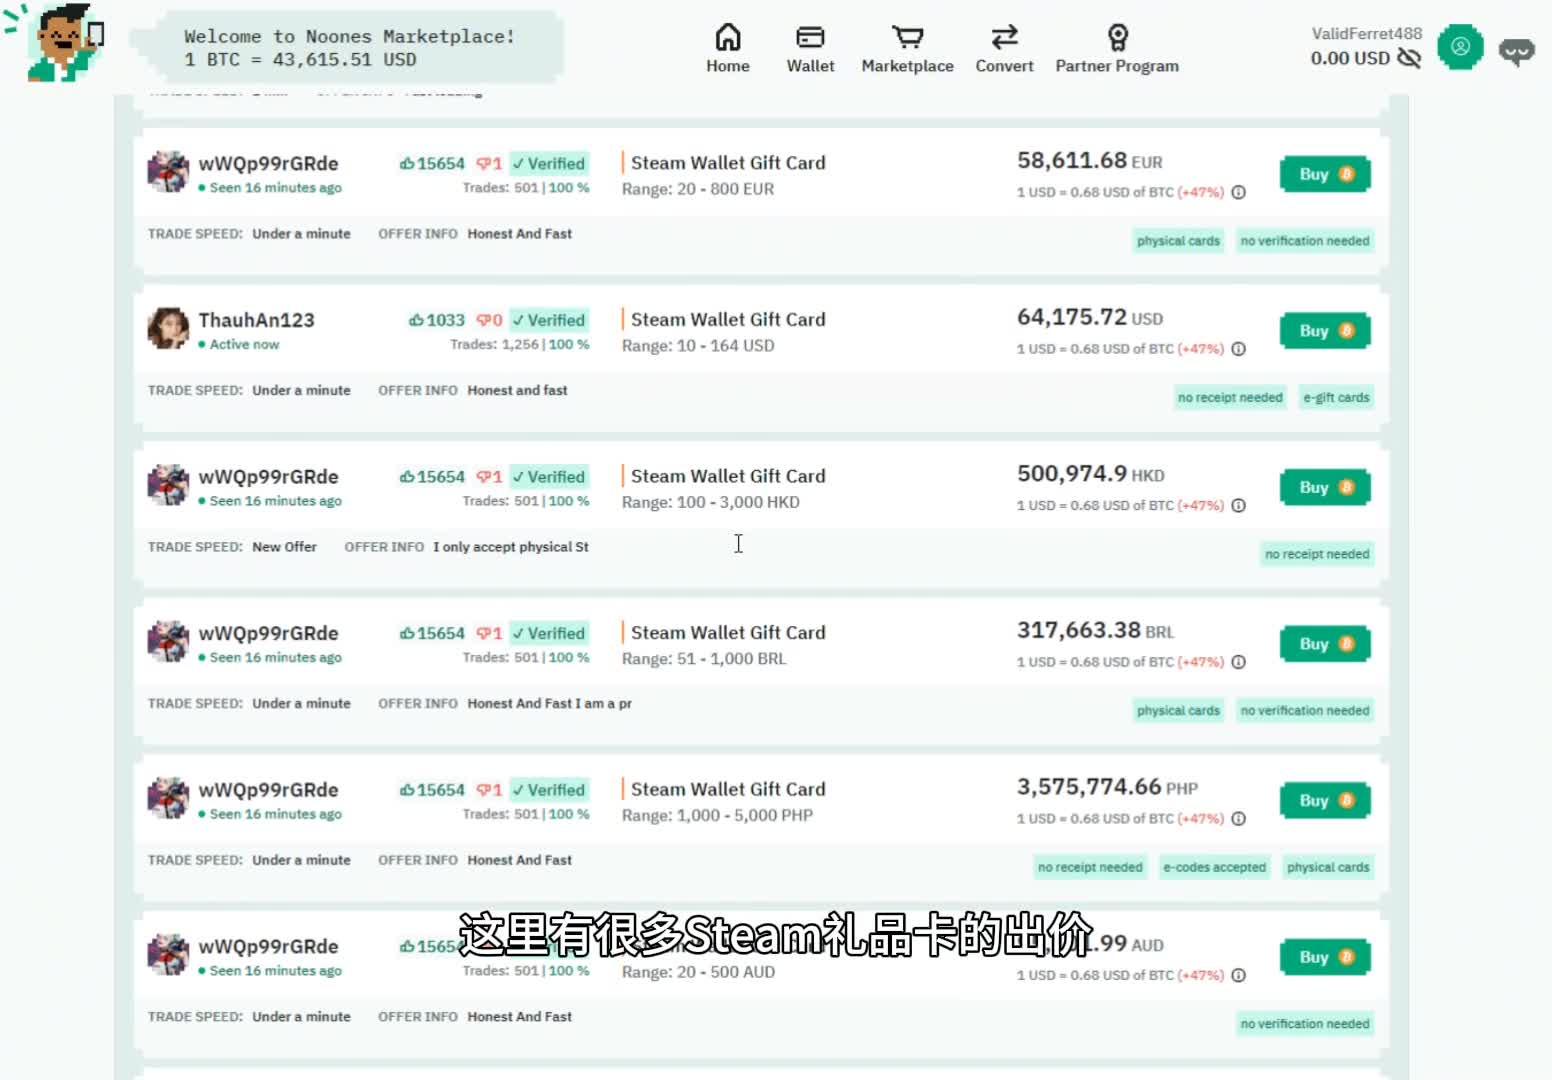The height and width of the screenshot is (1080, 1552).
Task: Click 'no receipt needed' tag in HKD offer
Action: coord(1317,554)
